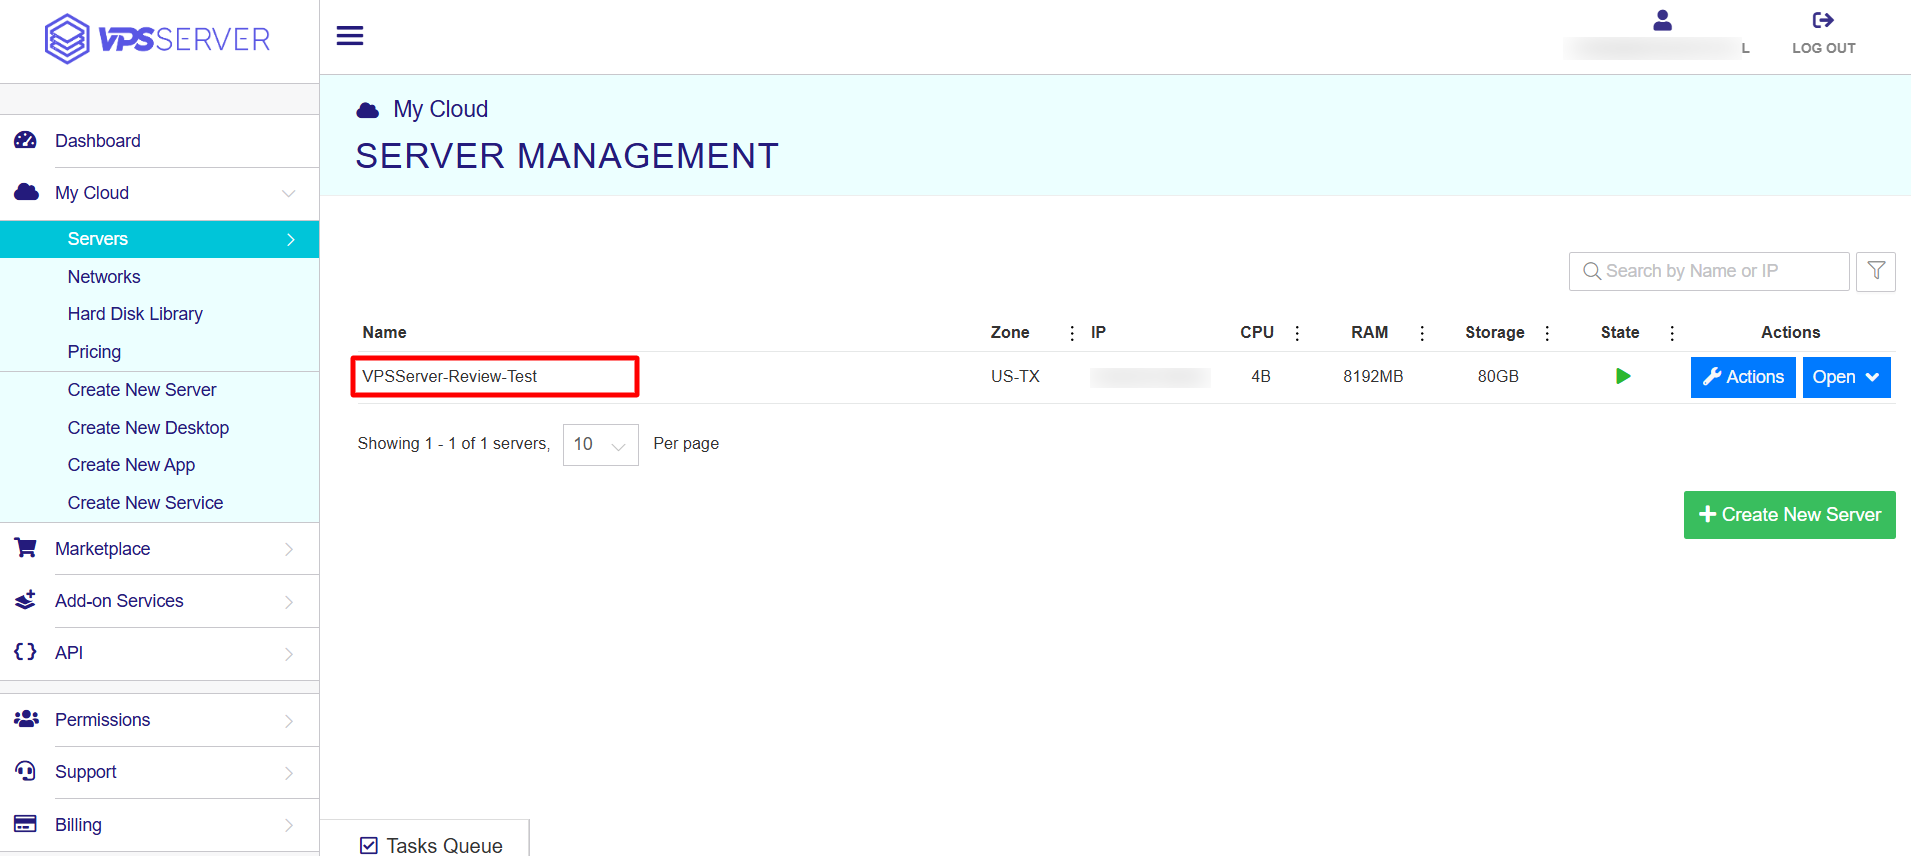Screen dimensions: 1911x856
Task: Expand the Servers submenu arrow
Action: (291, 239)
